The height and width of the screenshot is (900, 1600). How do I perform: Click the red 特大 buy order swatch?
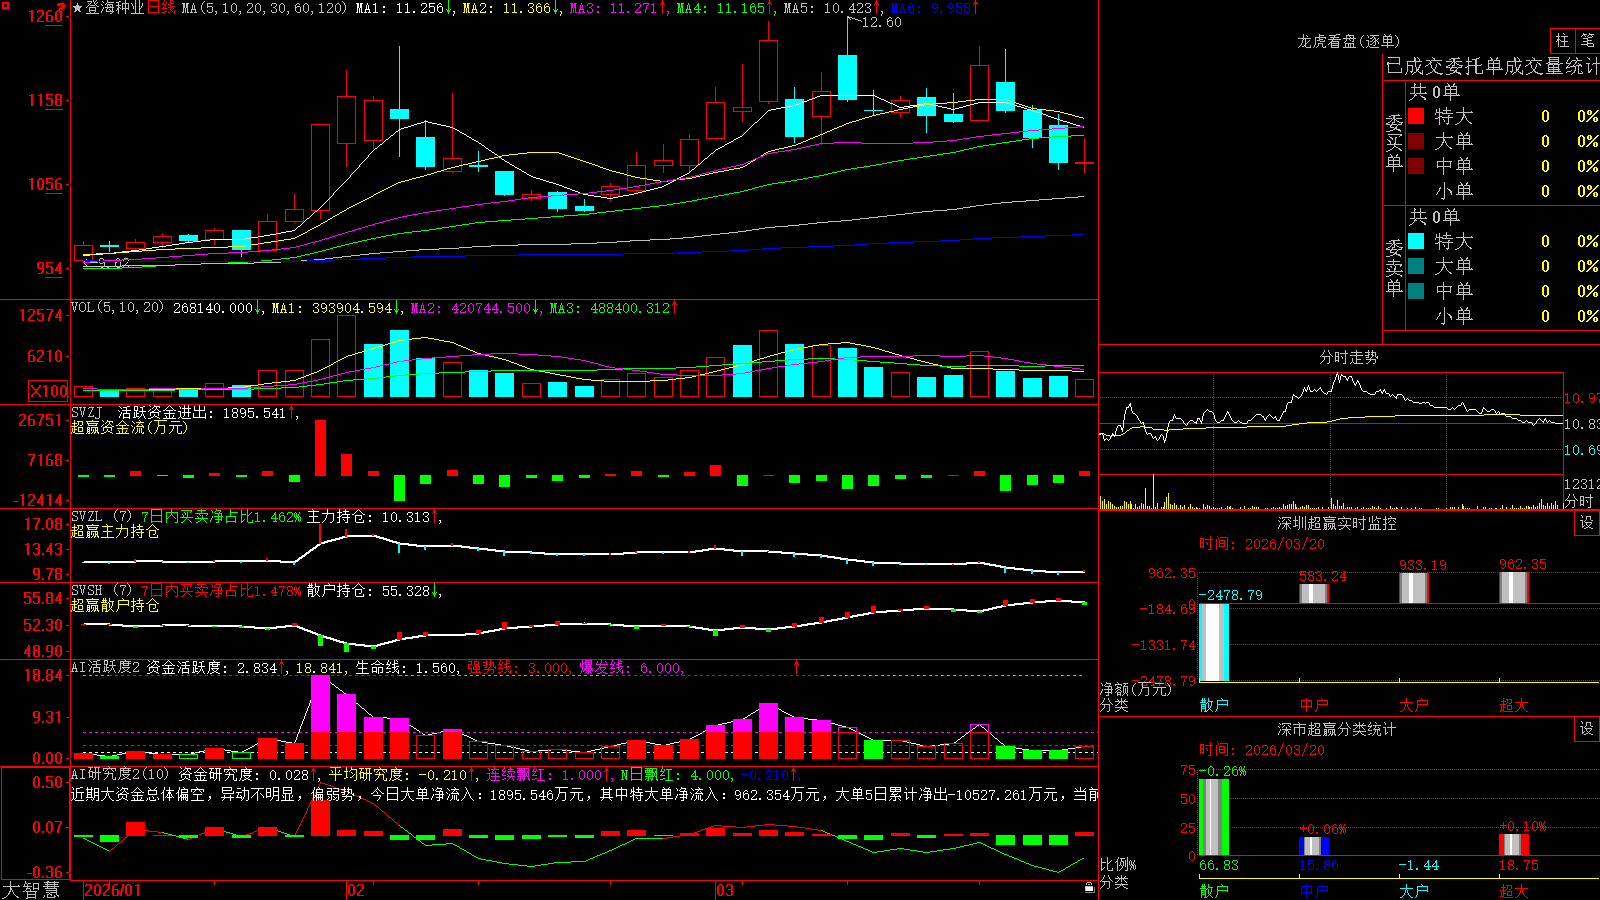(1416, 116)
